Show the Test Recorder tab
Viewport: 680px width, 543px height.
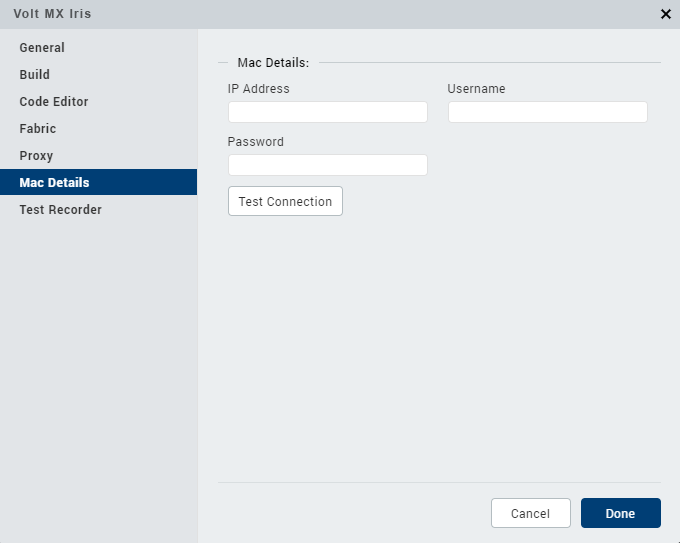click(x=60, y=210)
